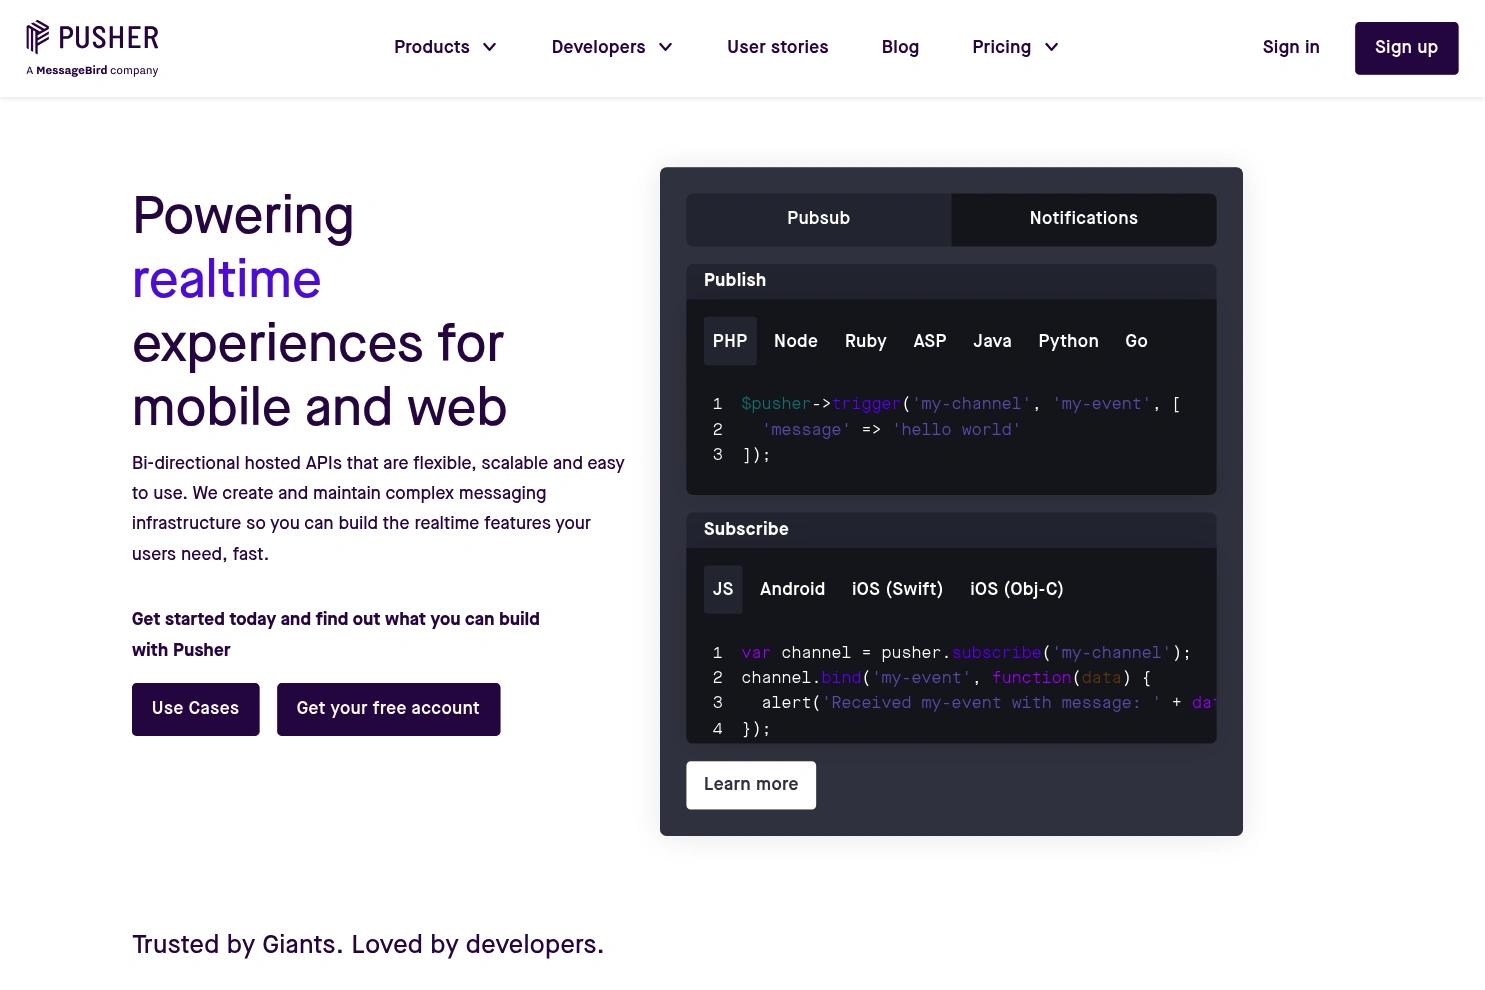Select ASP publish language tab
The width and height of the screenshot is (1485, 990).
pyautogui.click(x=930, y=341)
